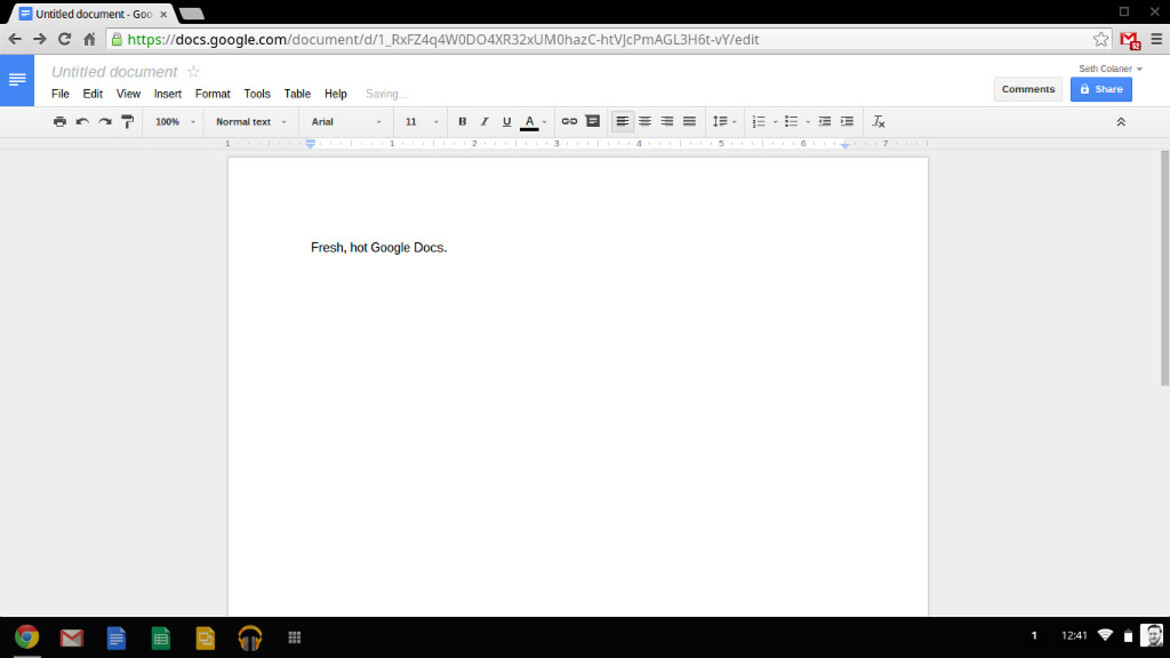Screen dimensions: 1170x658
Task: Insert a comment using toolbar icon
Action: tap(592, 121)
